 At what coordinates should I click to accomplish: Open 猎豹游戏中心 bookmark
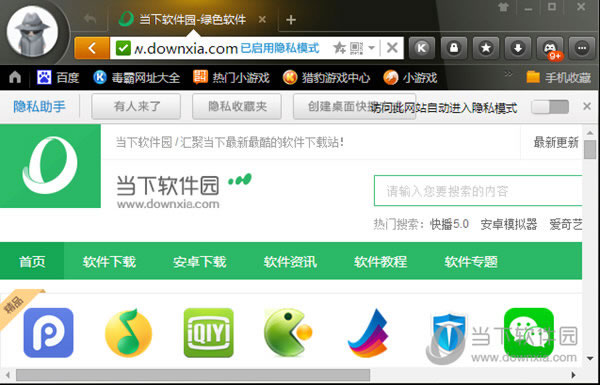point(326,78)
